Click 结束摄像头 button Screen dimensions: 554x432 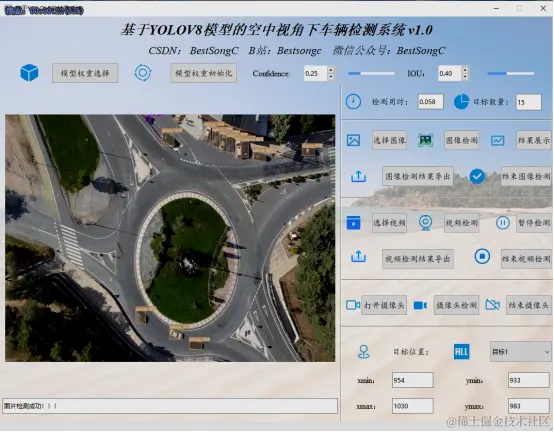click(529, 305)
